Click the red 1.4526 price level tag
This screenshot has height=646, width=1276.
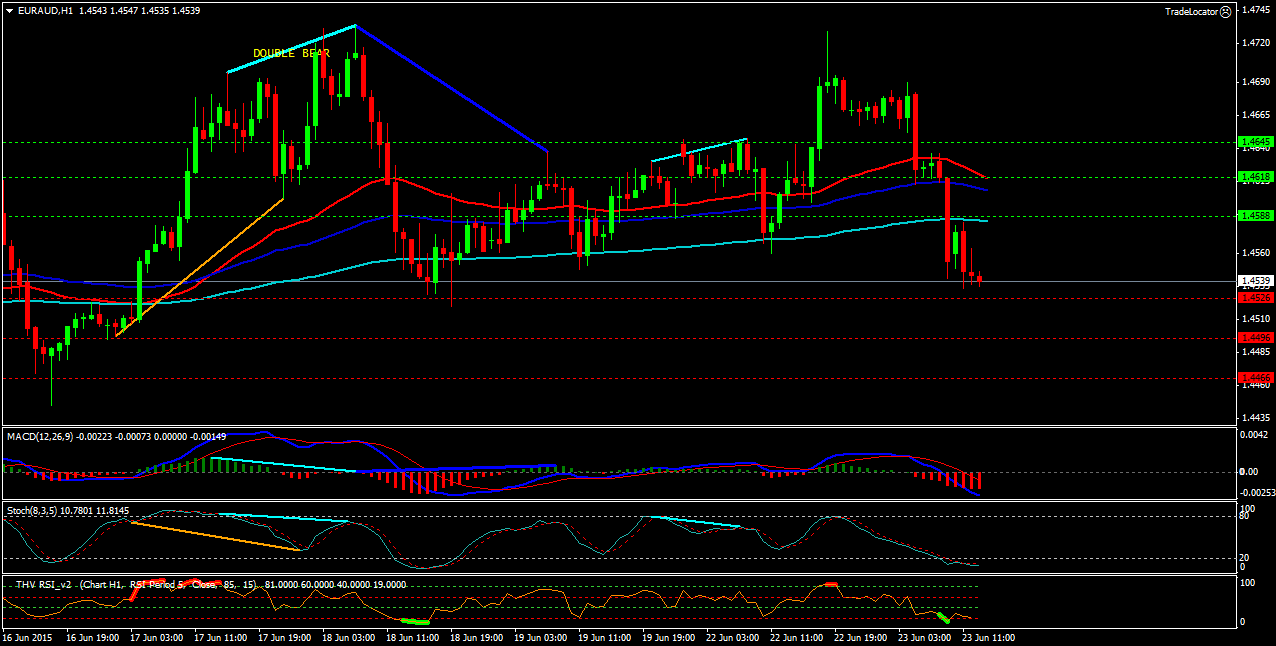1255,297
